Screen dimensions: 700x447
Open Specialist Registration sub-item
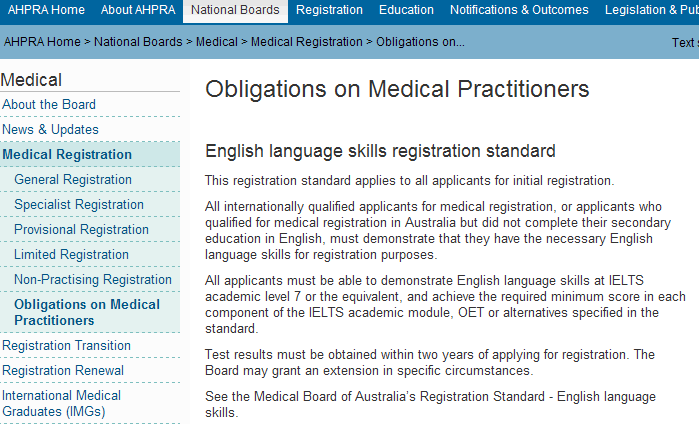[x=79, y=205]
